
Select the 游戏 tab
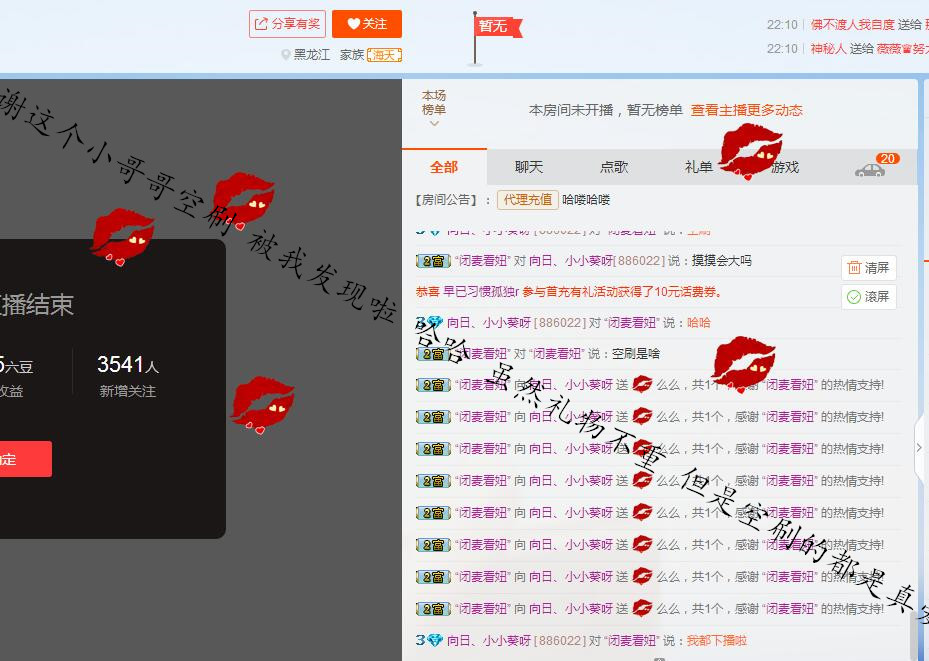784,167
